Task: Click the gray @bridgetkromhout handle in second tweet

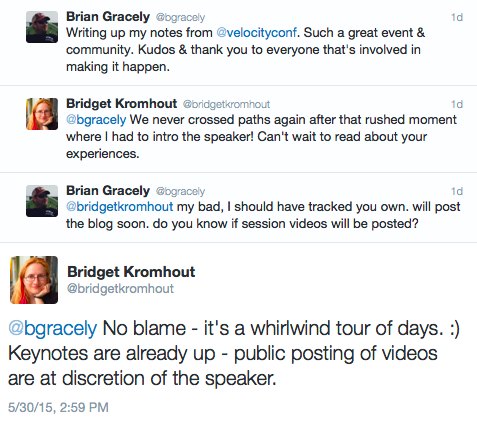Action: (x=226, y=104)
